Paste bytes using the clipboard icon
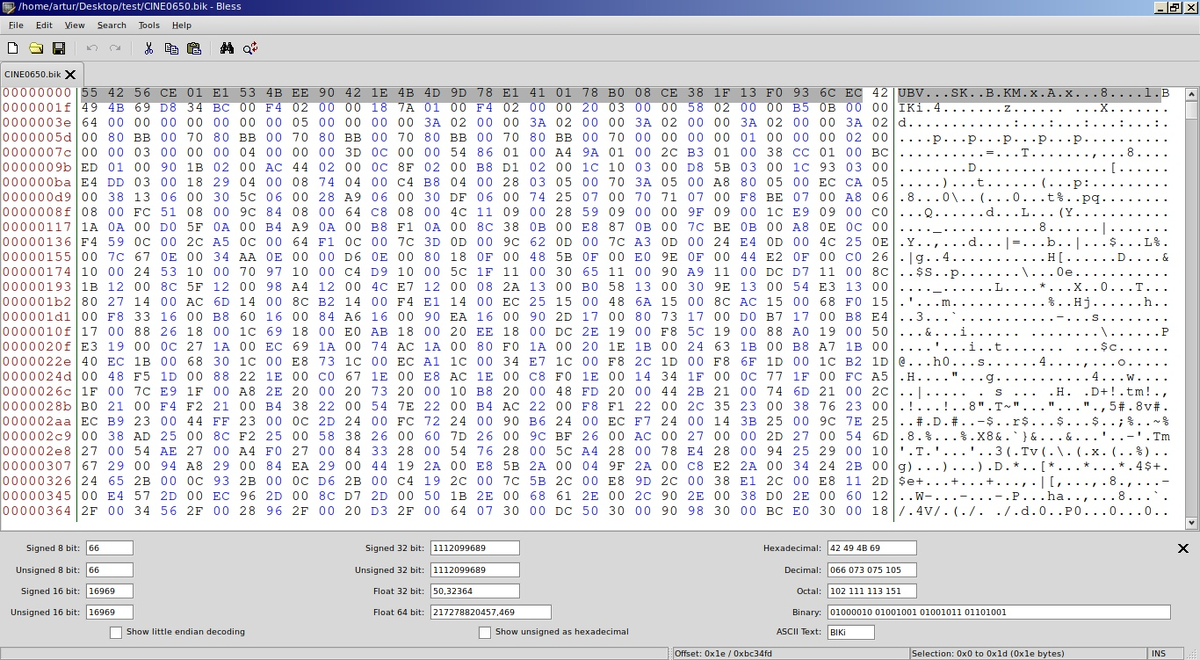The image size is (1200, 660). (194, 48)
